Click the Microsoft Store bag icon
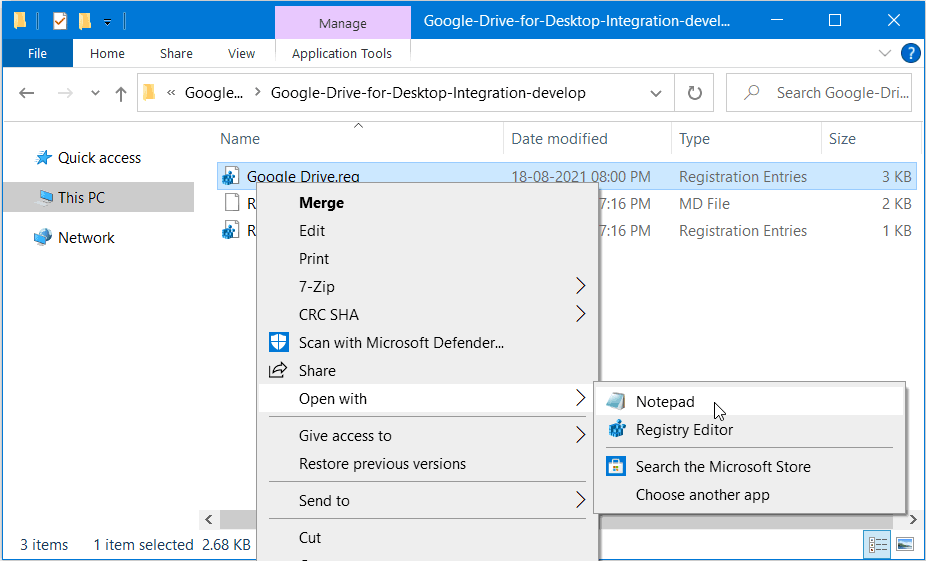 tap(616, 466)
